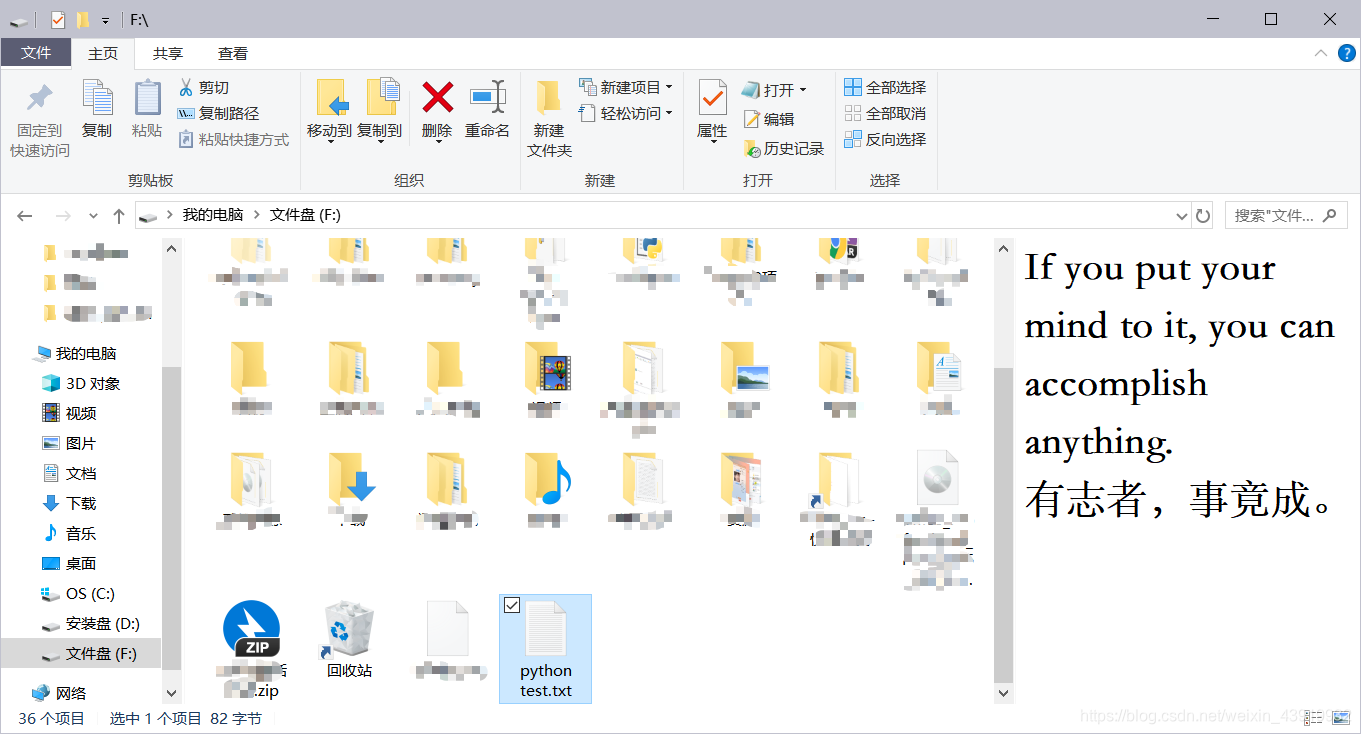1361x734 pixels.
Task: Select My Computer (我的电脑) in sidebar
Action: (x=75, y=354)
